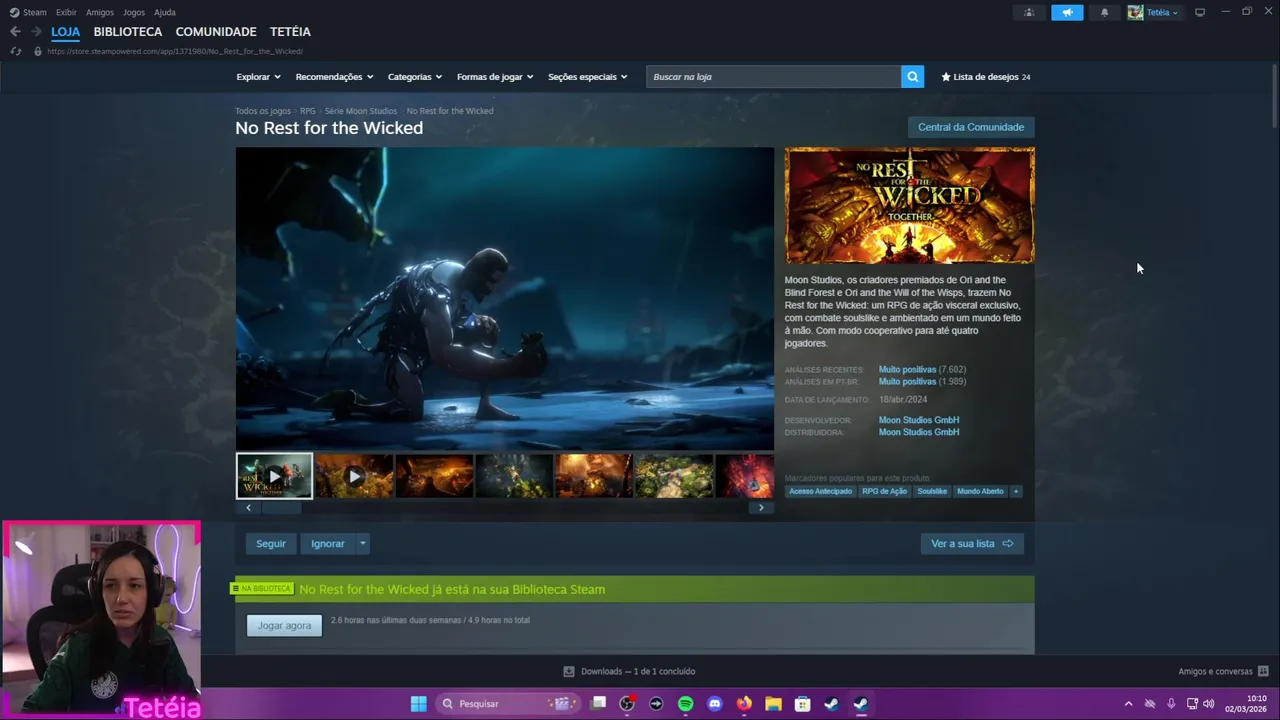Click the Jogar agora button

pos(284,625)
